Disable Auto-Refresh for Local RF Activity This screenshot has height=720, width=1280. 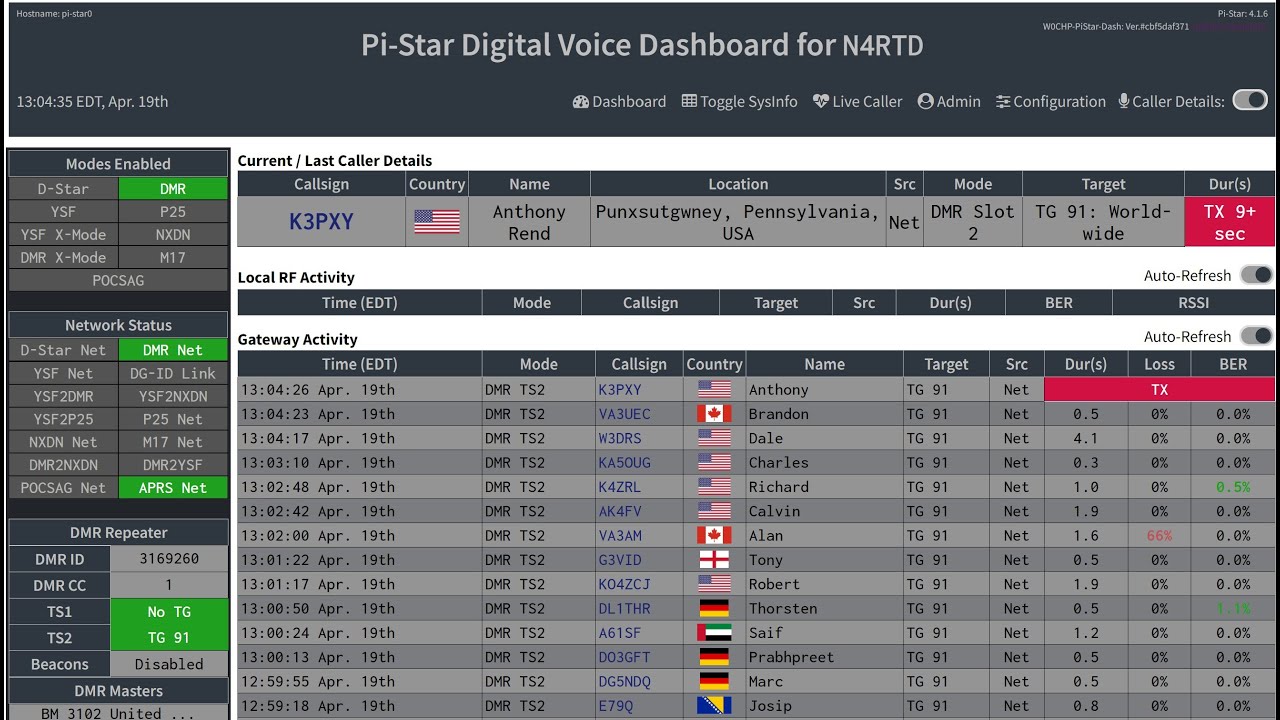click(1256, 274)
